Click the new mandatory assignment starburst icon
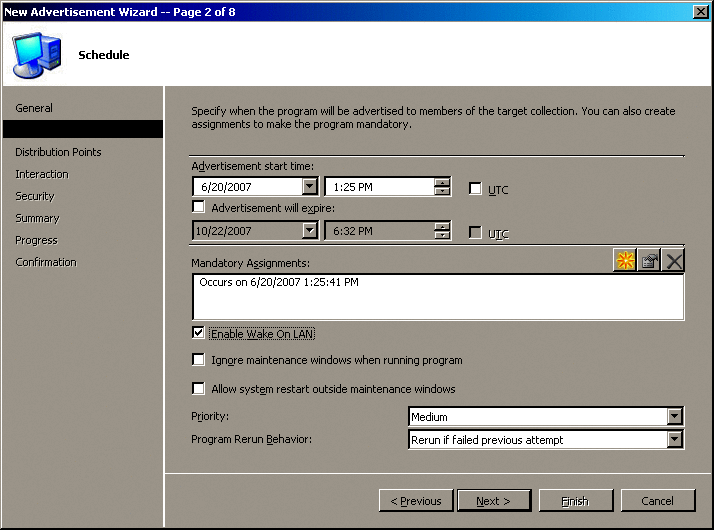714x530 pixels. pyautogui.click(x=625, y=260)
